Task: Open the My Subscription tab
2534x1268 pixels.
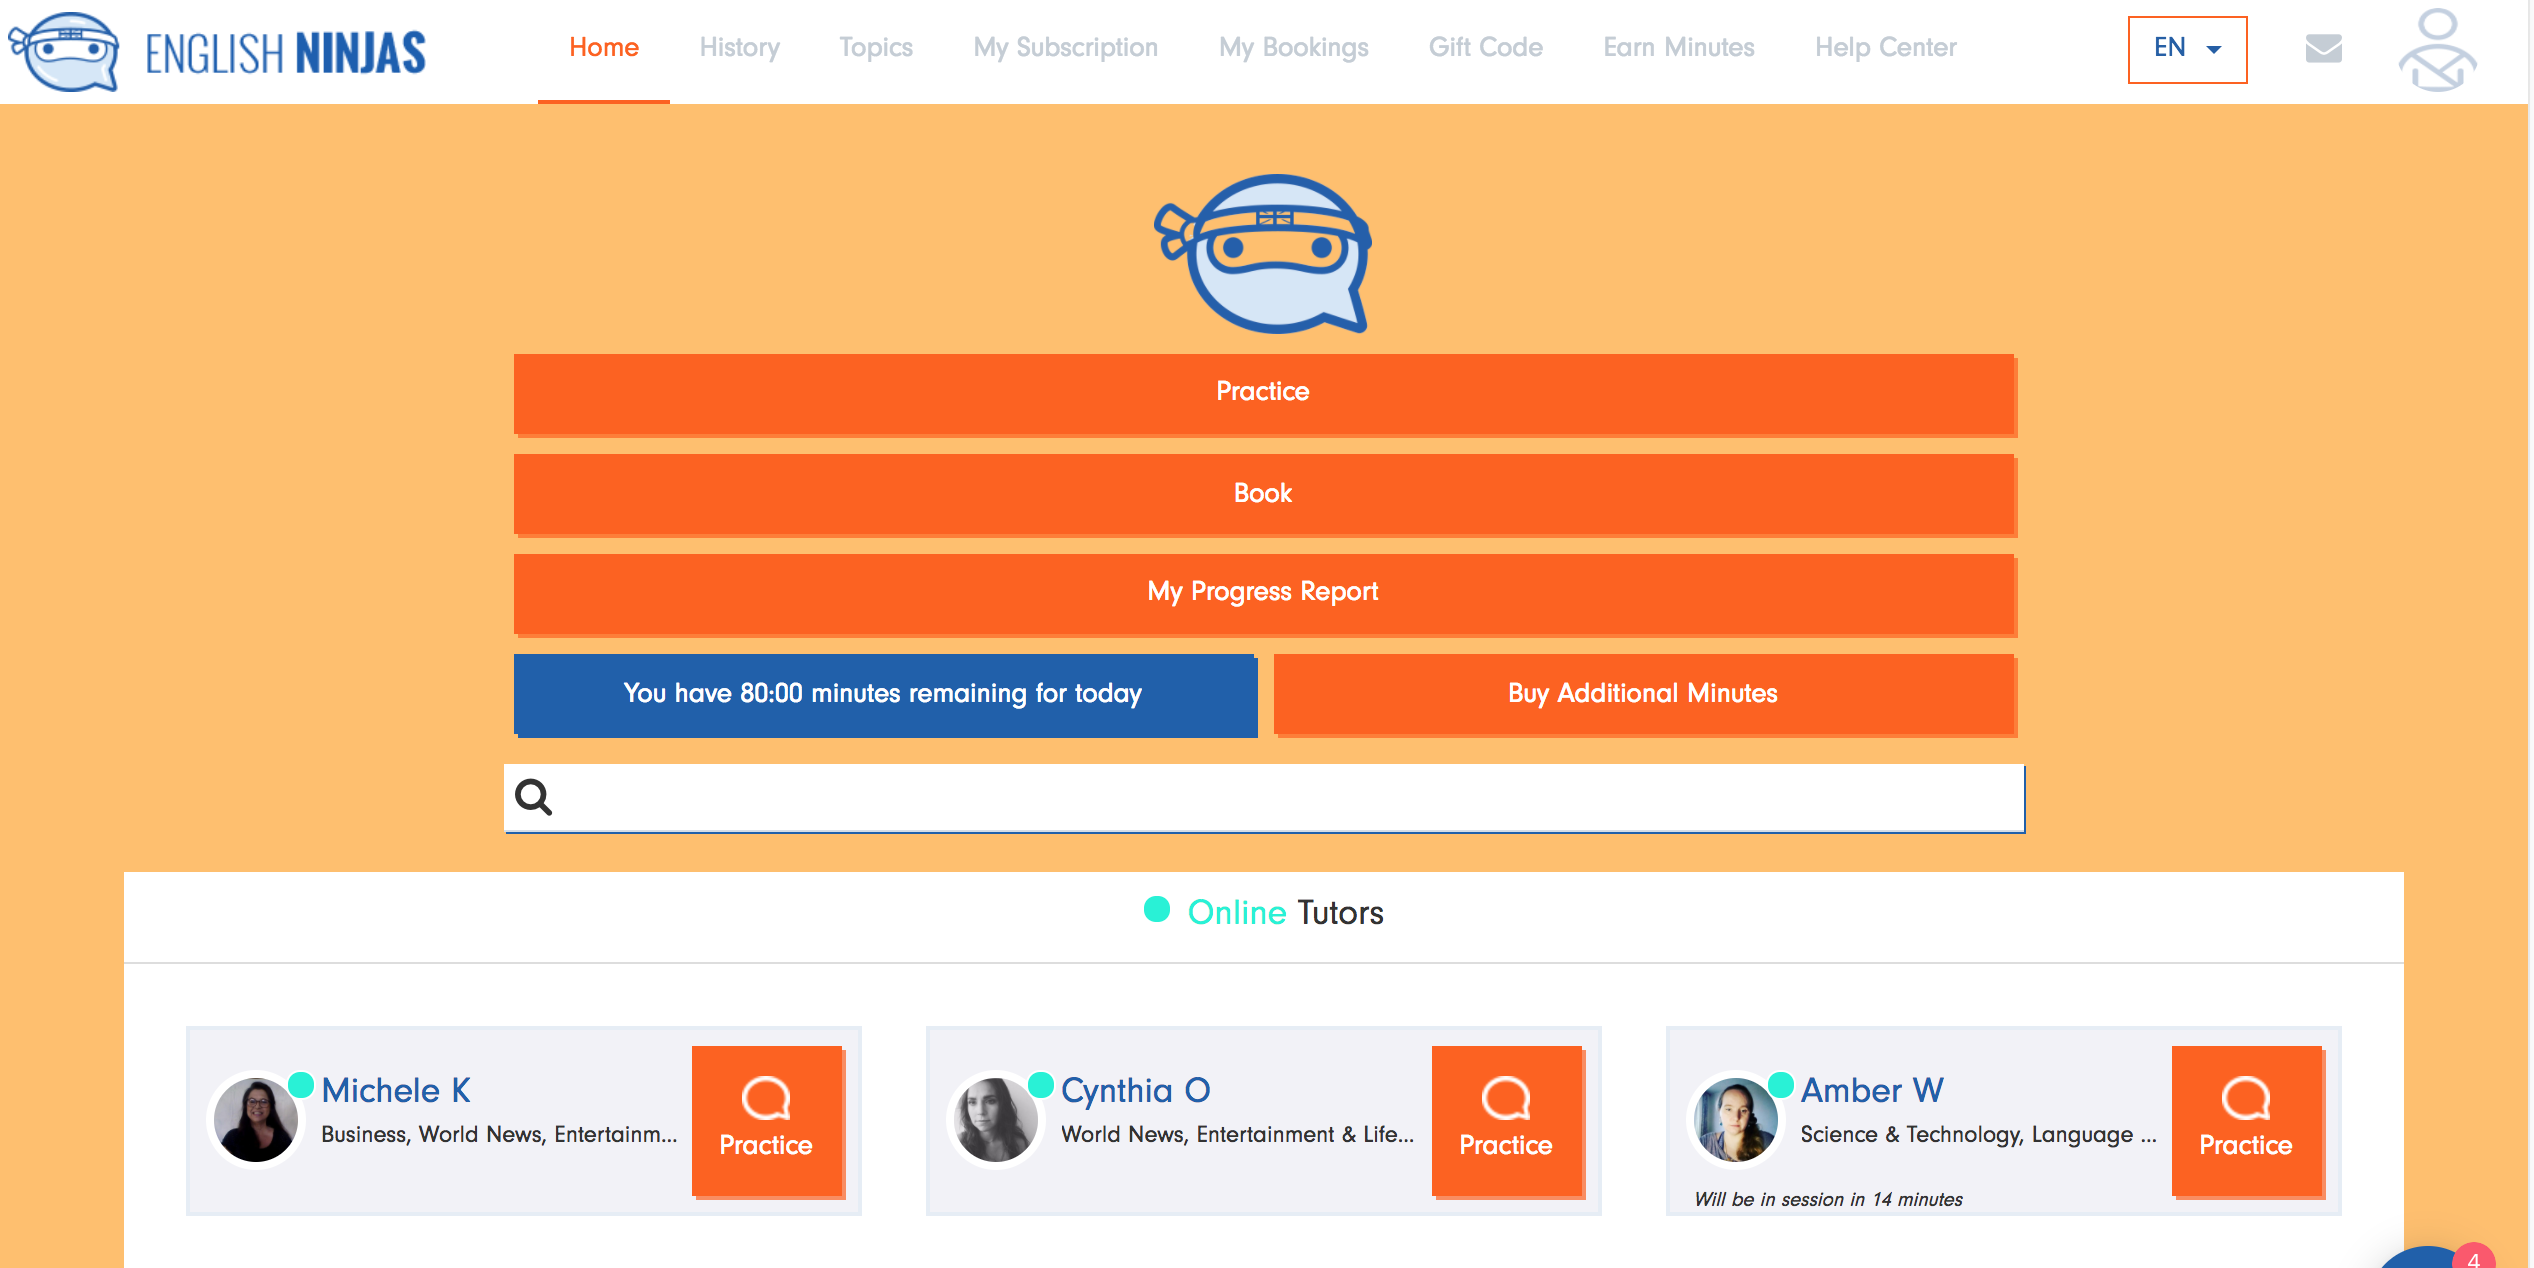Action: 1065,48
